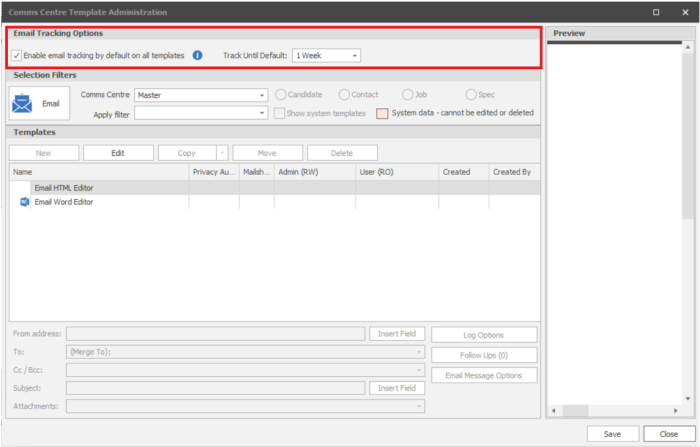Click the Save button
Screen dimensions: 700x447
pyautogui.click(x=613, y=433)
